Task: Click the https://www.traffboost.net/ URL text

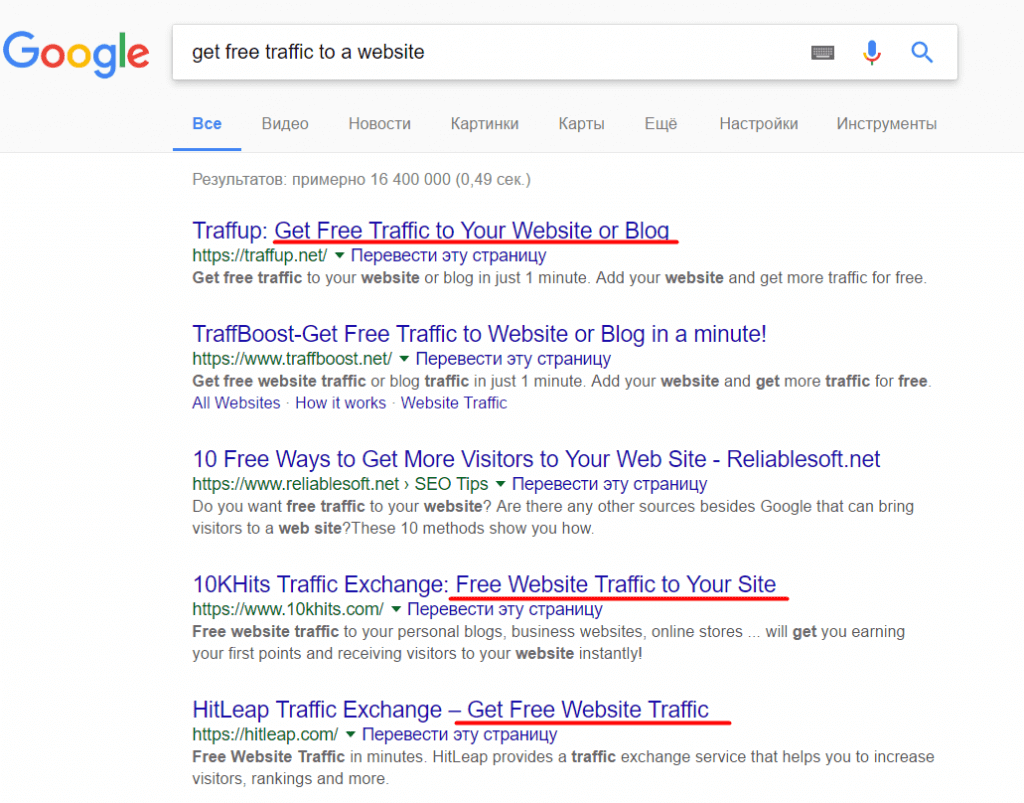Action: pos(292,358)
